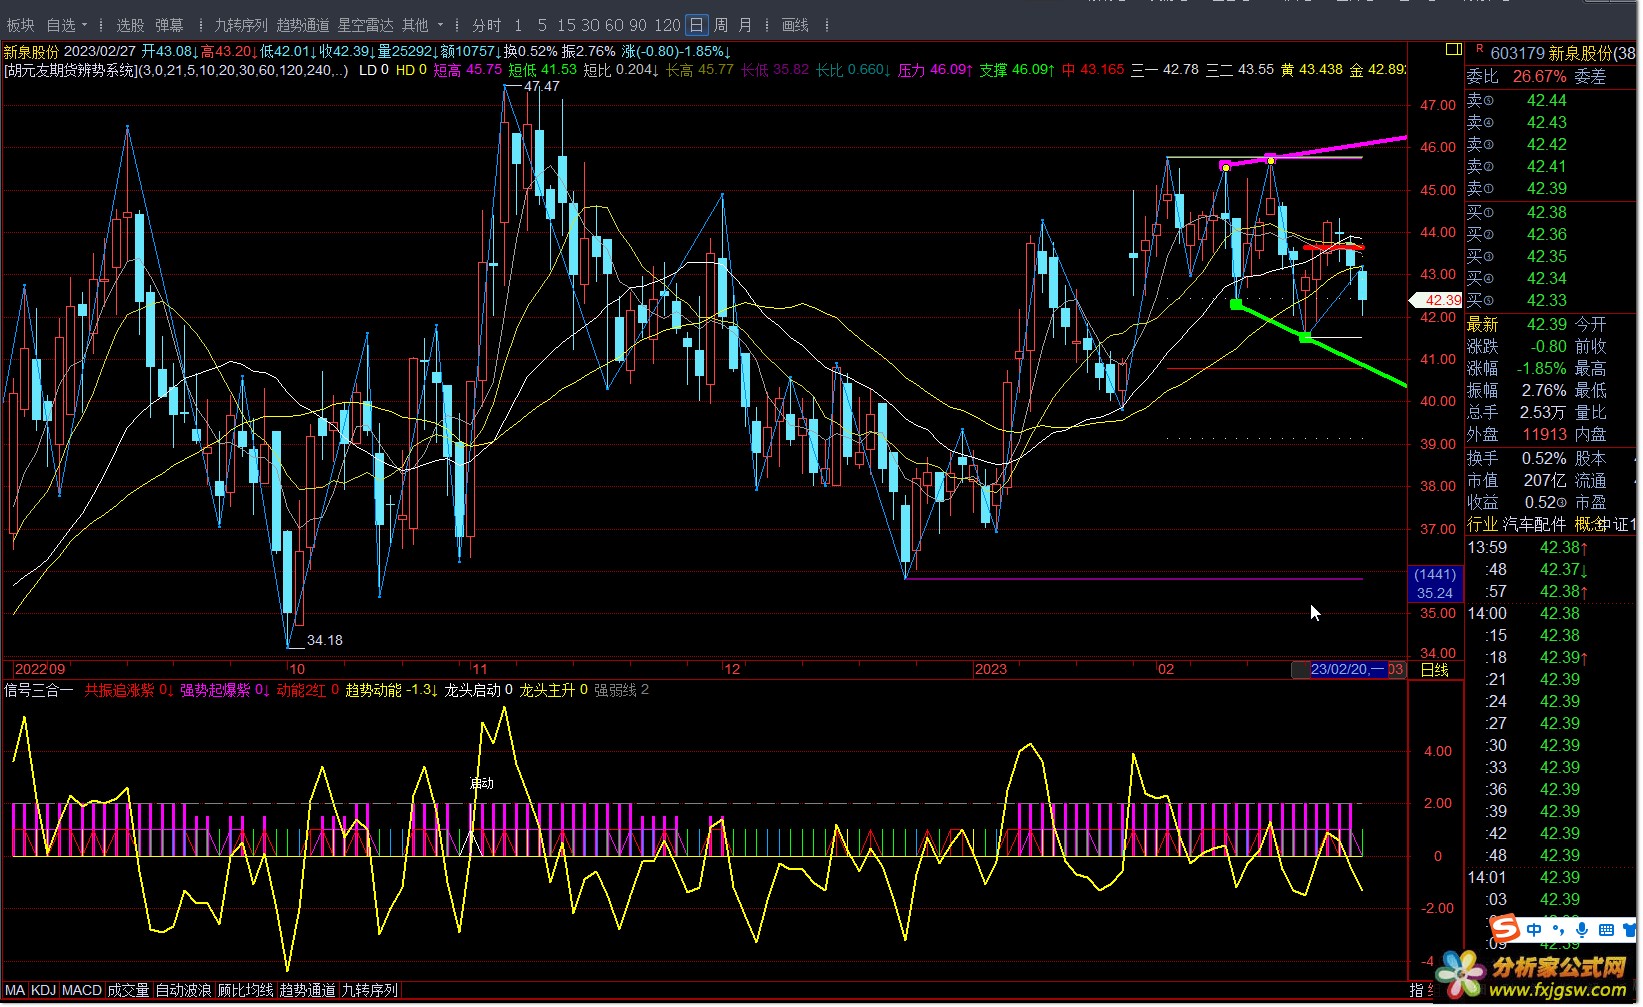Screen dimensions: 1643x1007
Task: Select 日 daily period
Action: (x=697, y=25)
